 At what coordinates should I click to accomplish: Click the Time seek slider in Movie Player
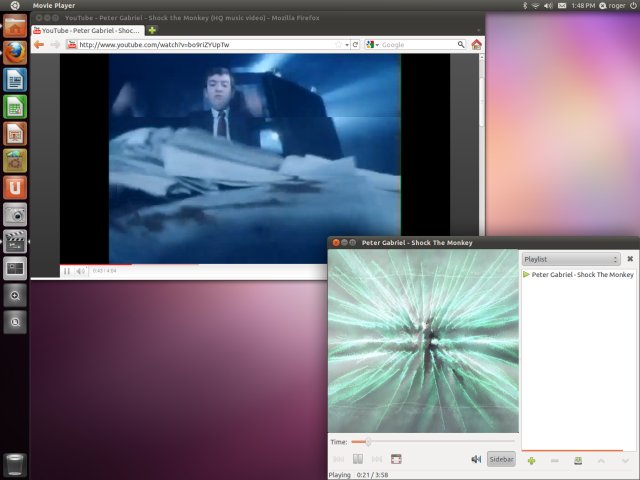tap(433, 442)
